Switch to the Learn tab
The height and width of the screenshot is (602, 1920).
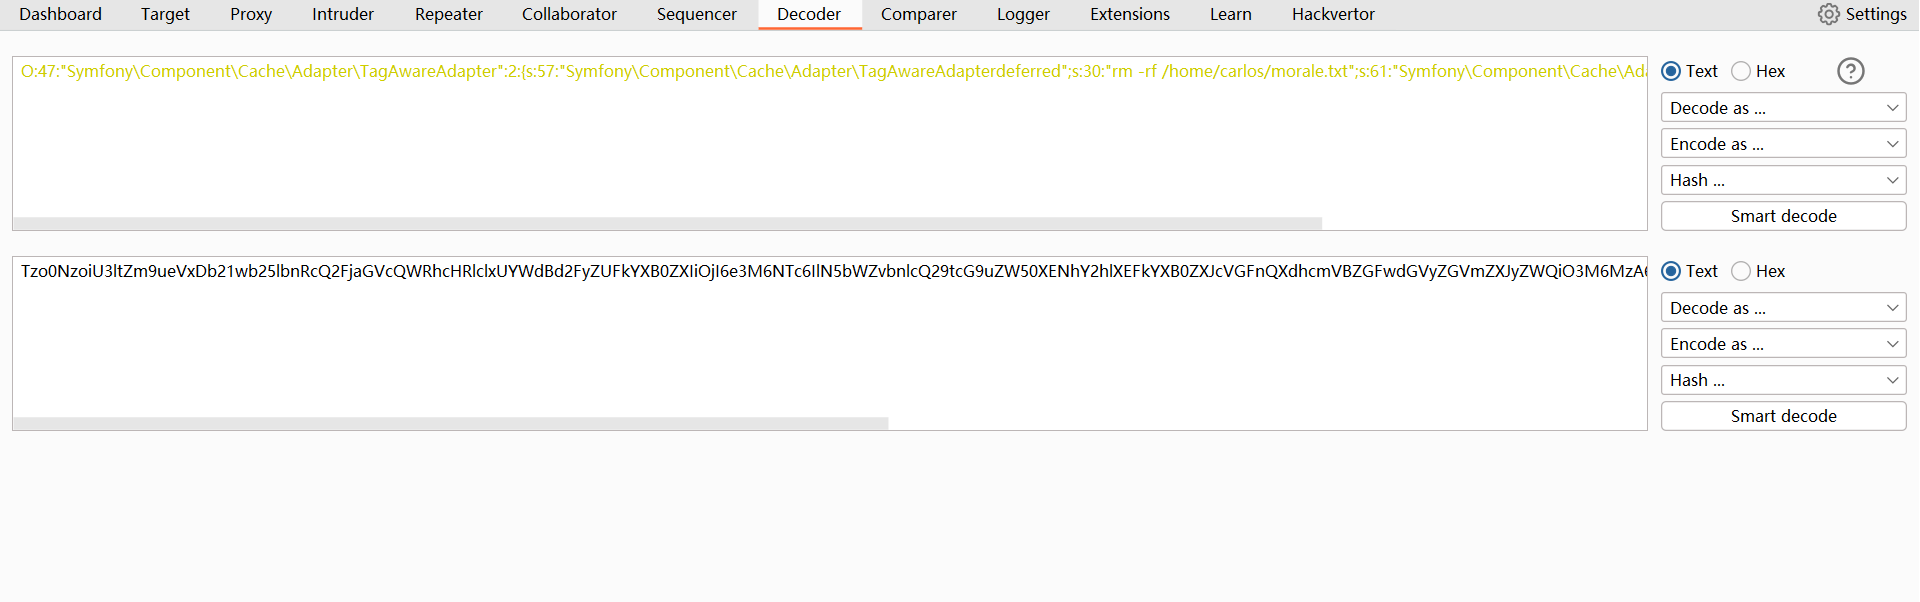[x=1231, y=14]
